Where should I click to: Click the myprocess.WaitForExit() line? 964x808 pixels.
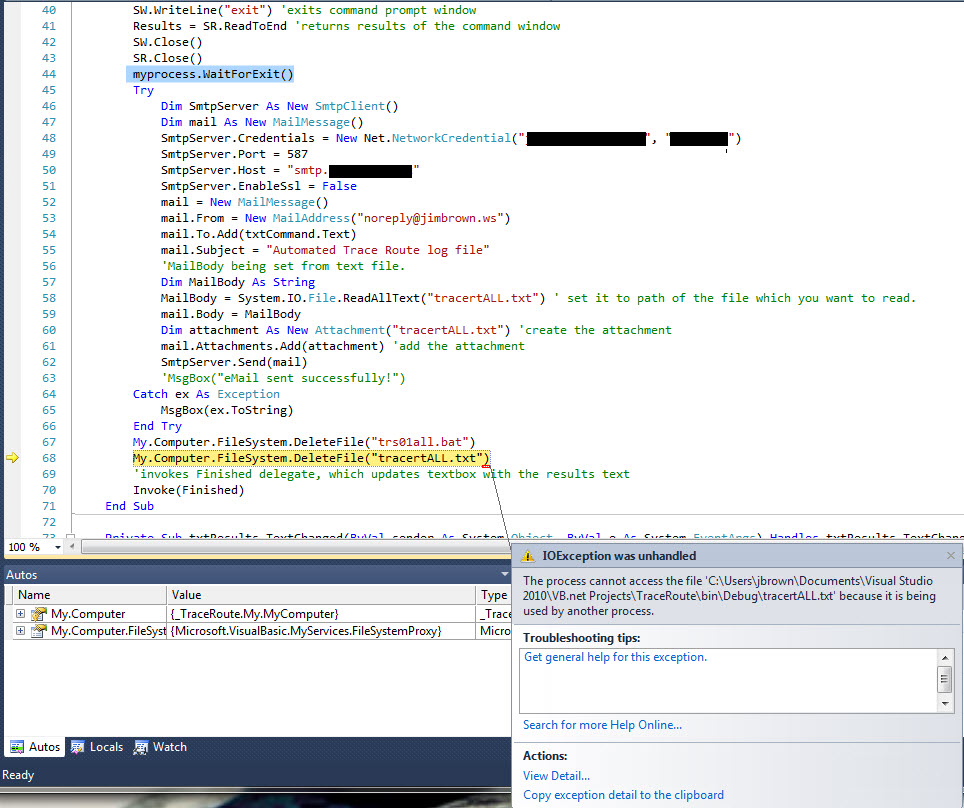coord(213,74)
